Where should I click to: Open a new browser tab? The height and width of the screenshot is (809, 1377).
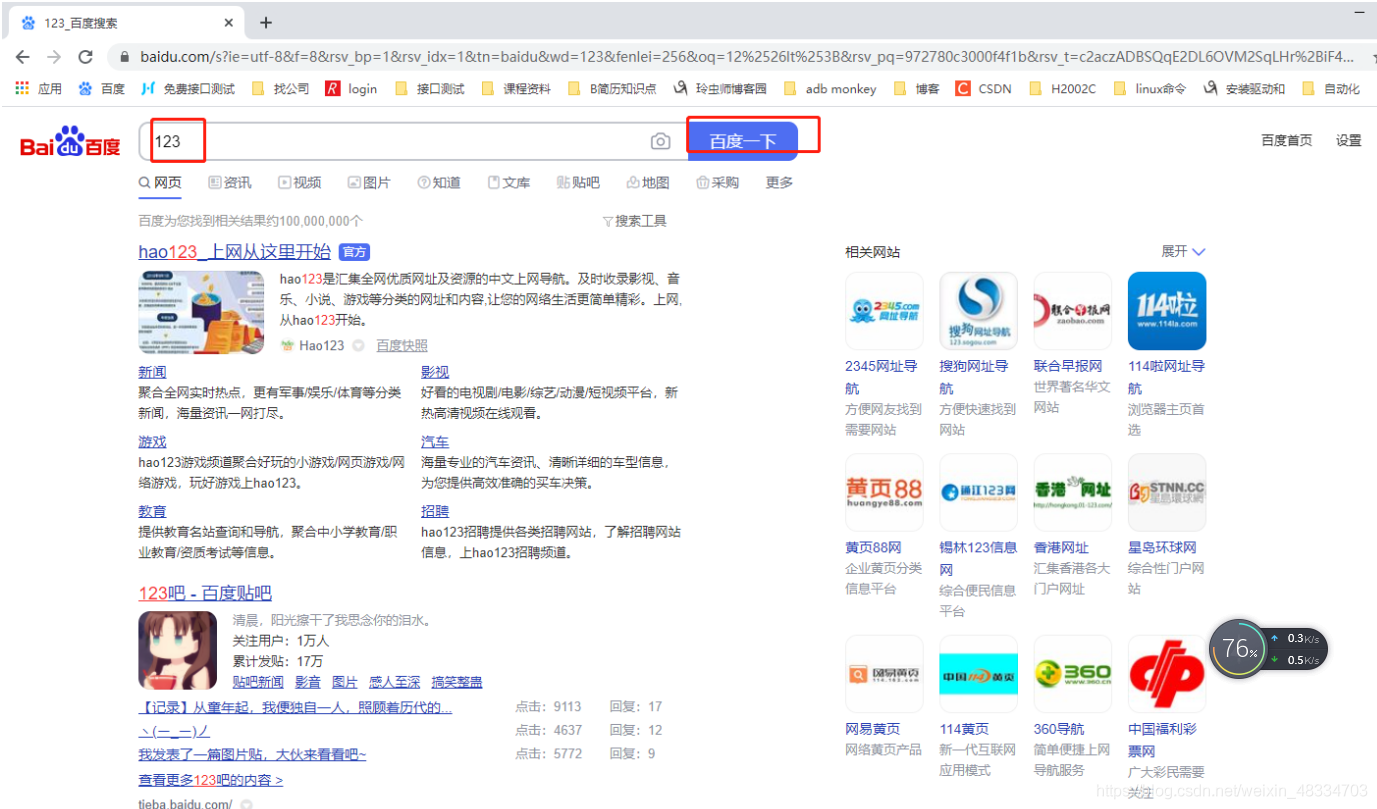coord(266,23)
